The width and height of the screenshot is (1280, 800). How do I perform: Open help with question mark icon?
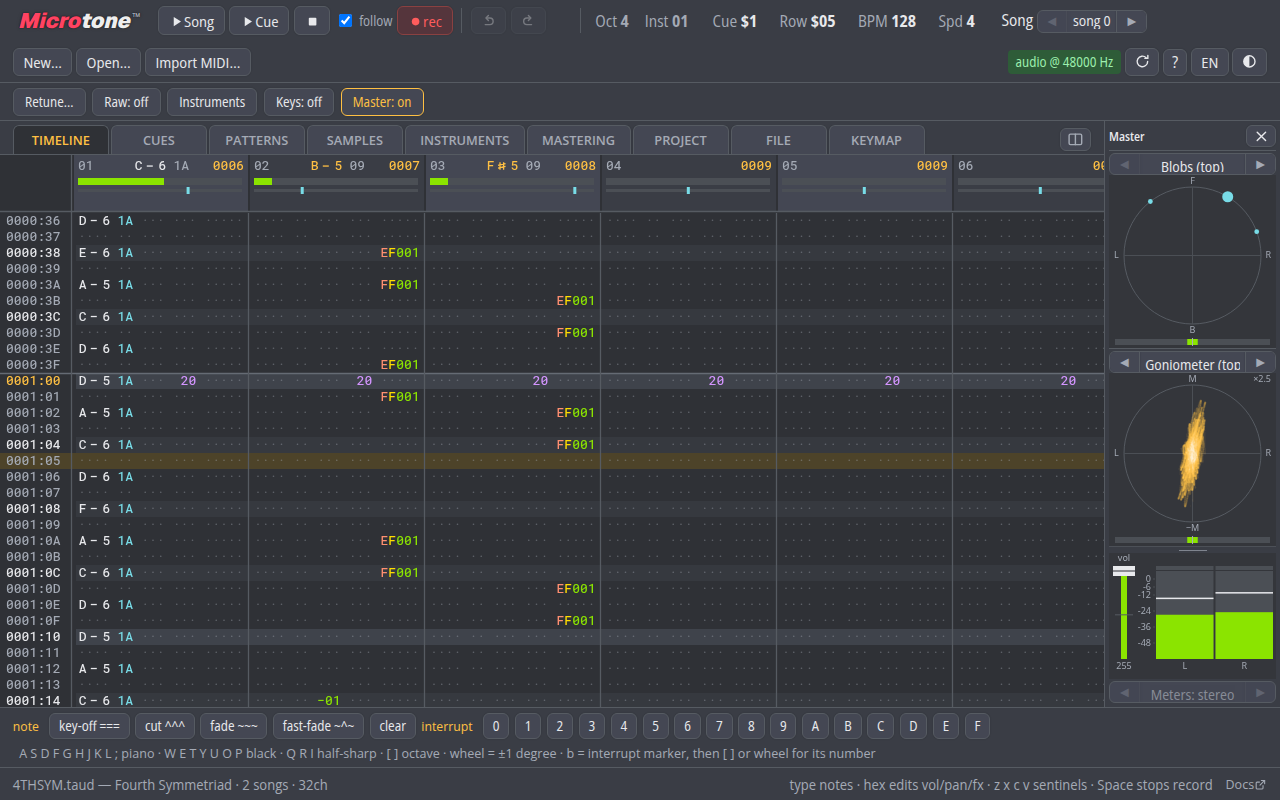point(1175,62)
